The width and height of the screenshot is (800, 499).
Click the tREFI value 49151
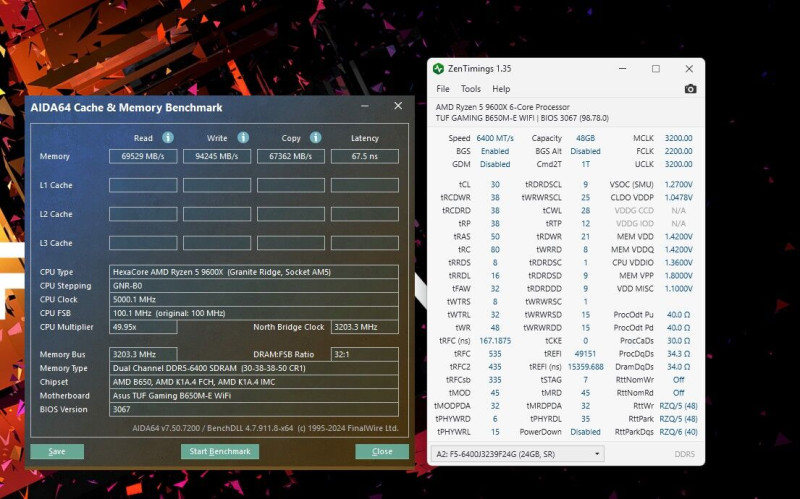click(585, 354)
